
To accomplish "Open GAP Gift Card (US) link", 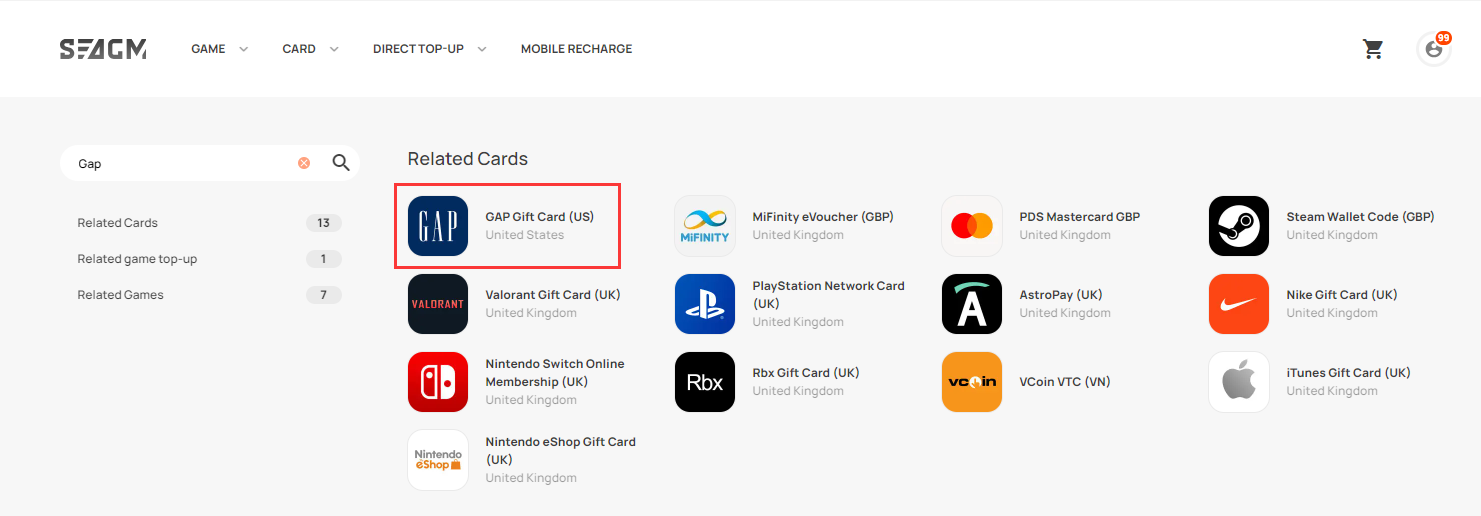I will [x=539, y=217].
